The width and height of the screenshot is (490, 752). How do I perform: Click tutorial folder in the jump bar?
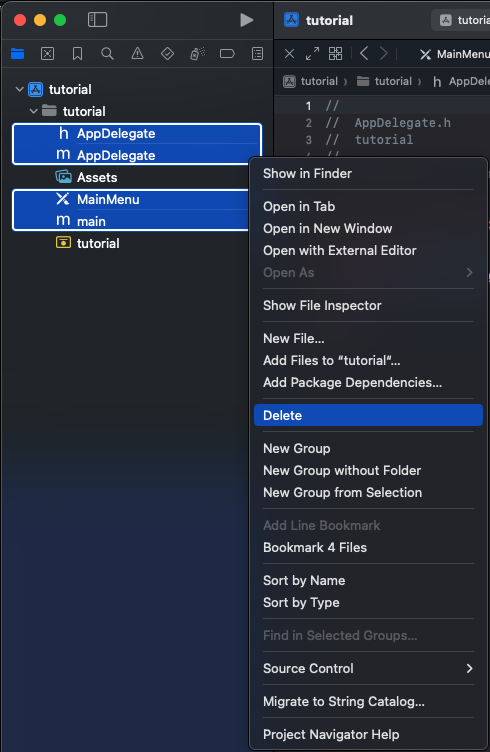[385, 82]
